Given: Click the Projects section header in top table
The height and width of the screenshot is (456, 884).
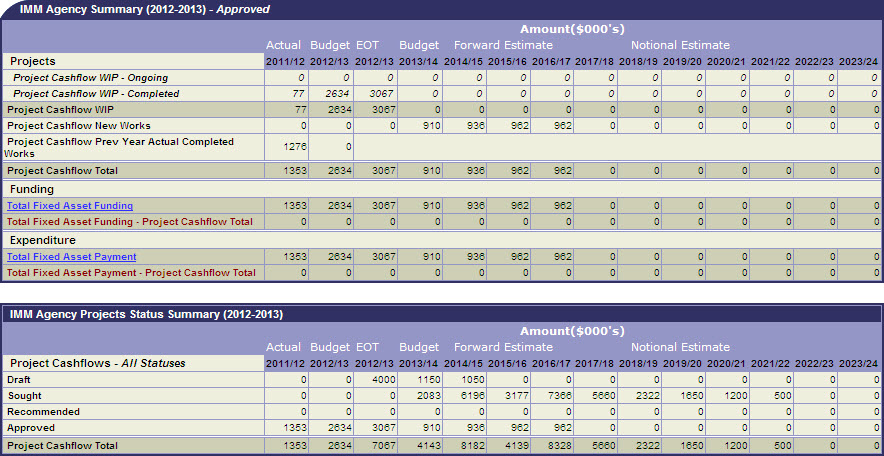Looking at the screenshot, I should click(x=33, y=62).
